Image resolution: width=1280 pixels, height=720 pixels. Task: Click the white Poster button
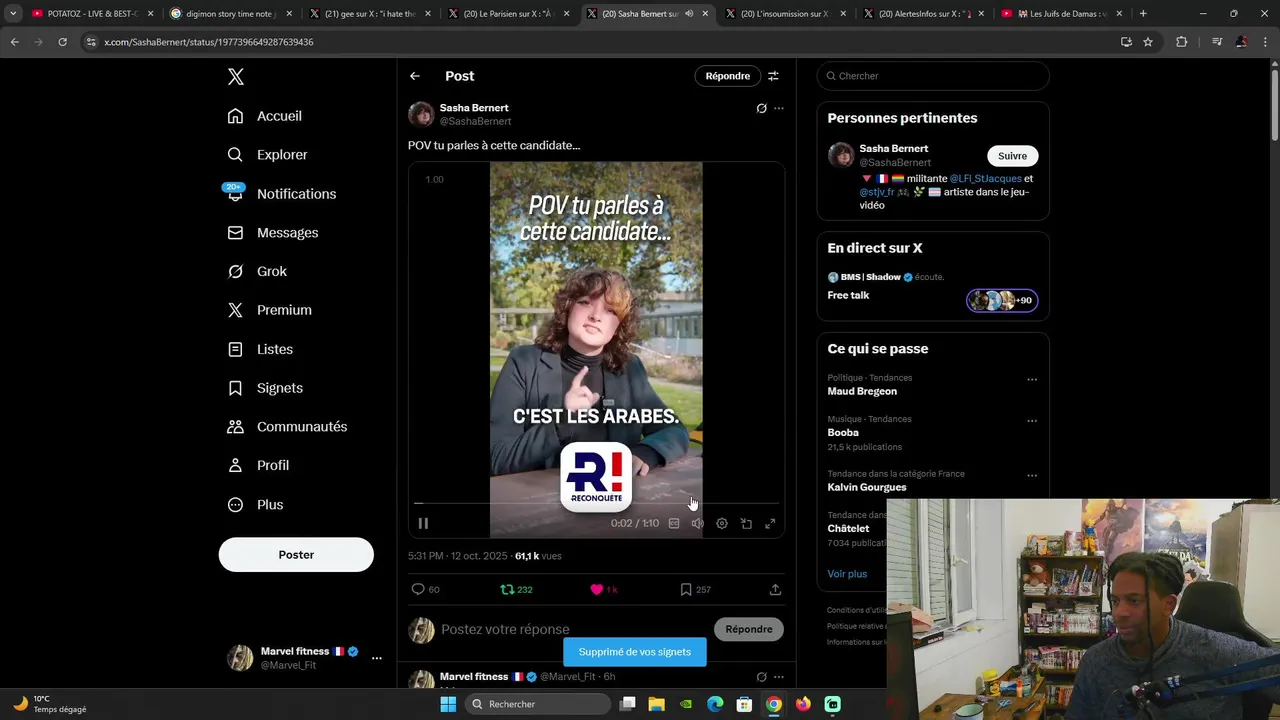[x=296, y=555]
